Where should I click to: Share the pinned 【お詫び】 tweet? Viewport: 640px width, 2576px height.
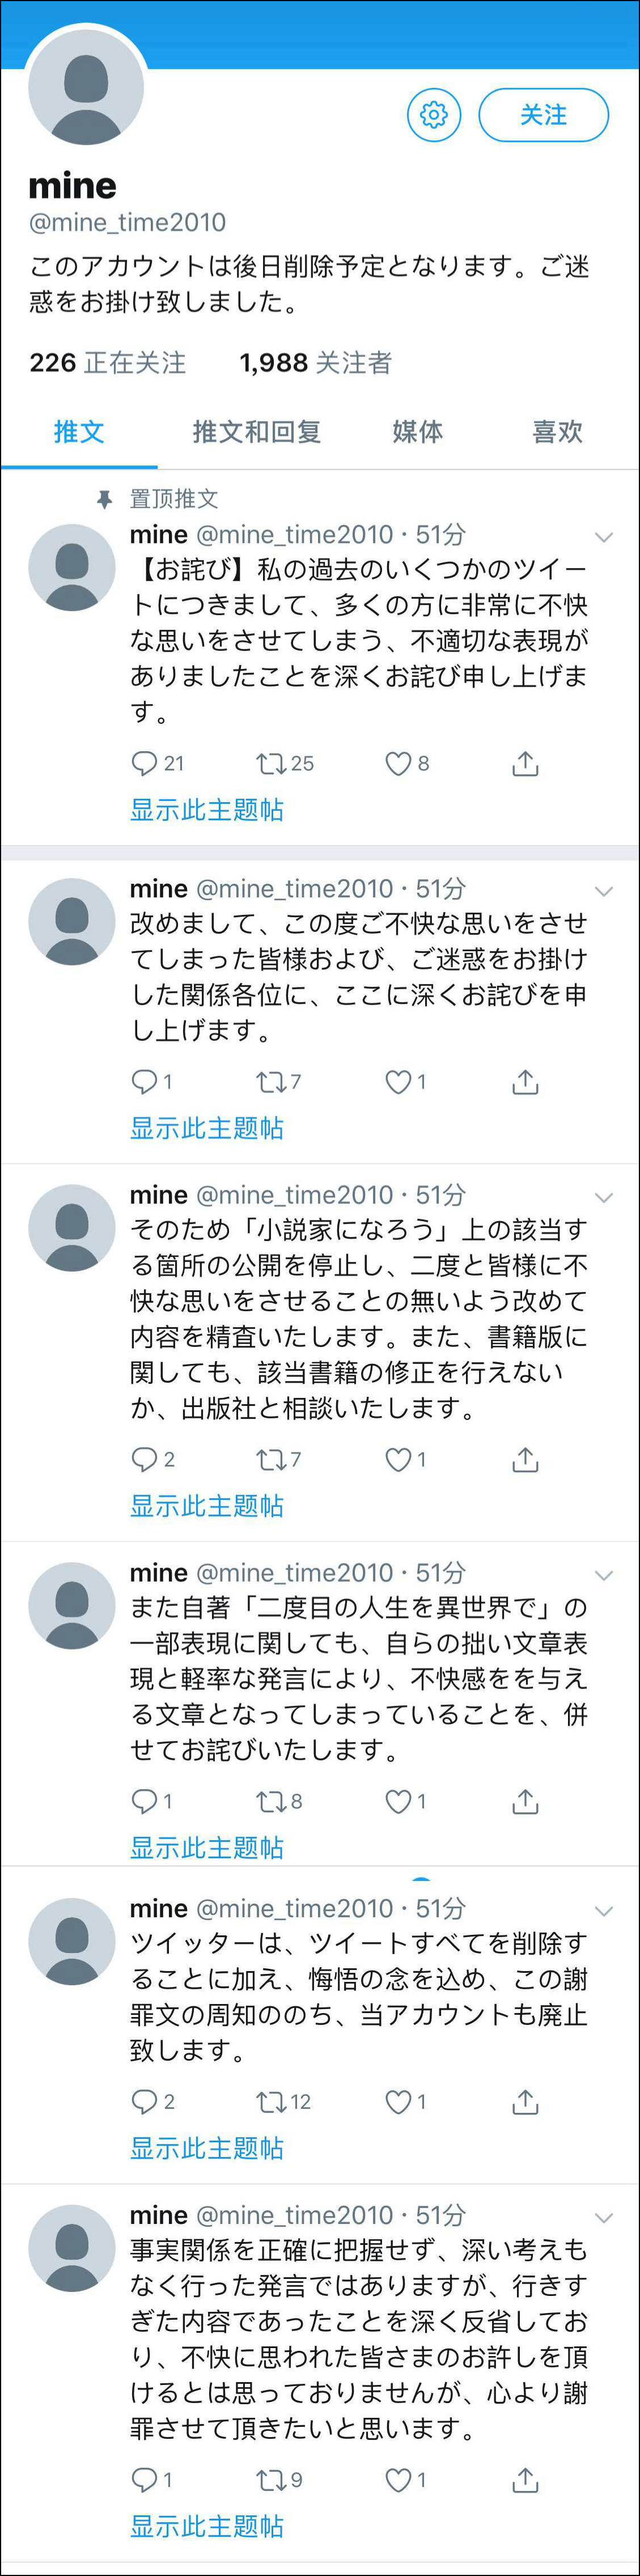click(525, 764)
